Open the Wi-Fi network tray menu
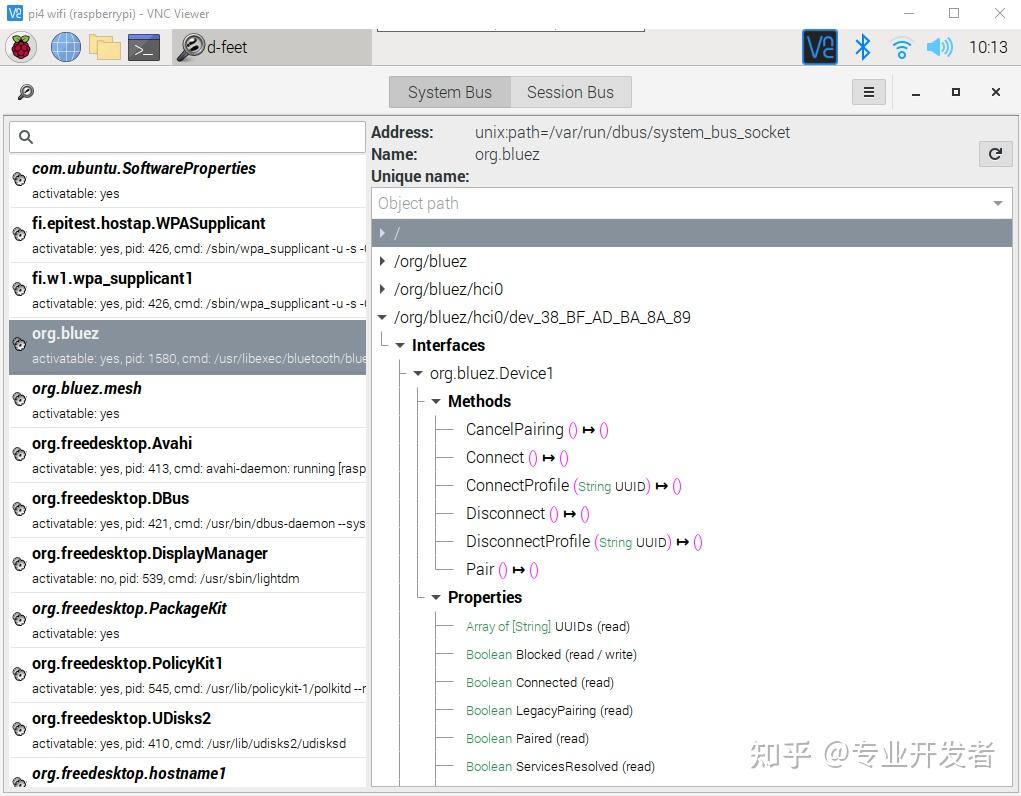1021x796 pixels. [x=902, y=48]
